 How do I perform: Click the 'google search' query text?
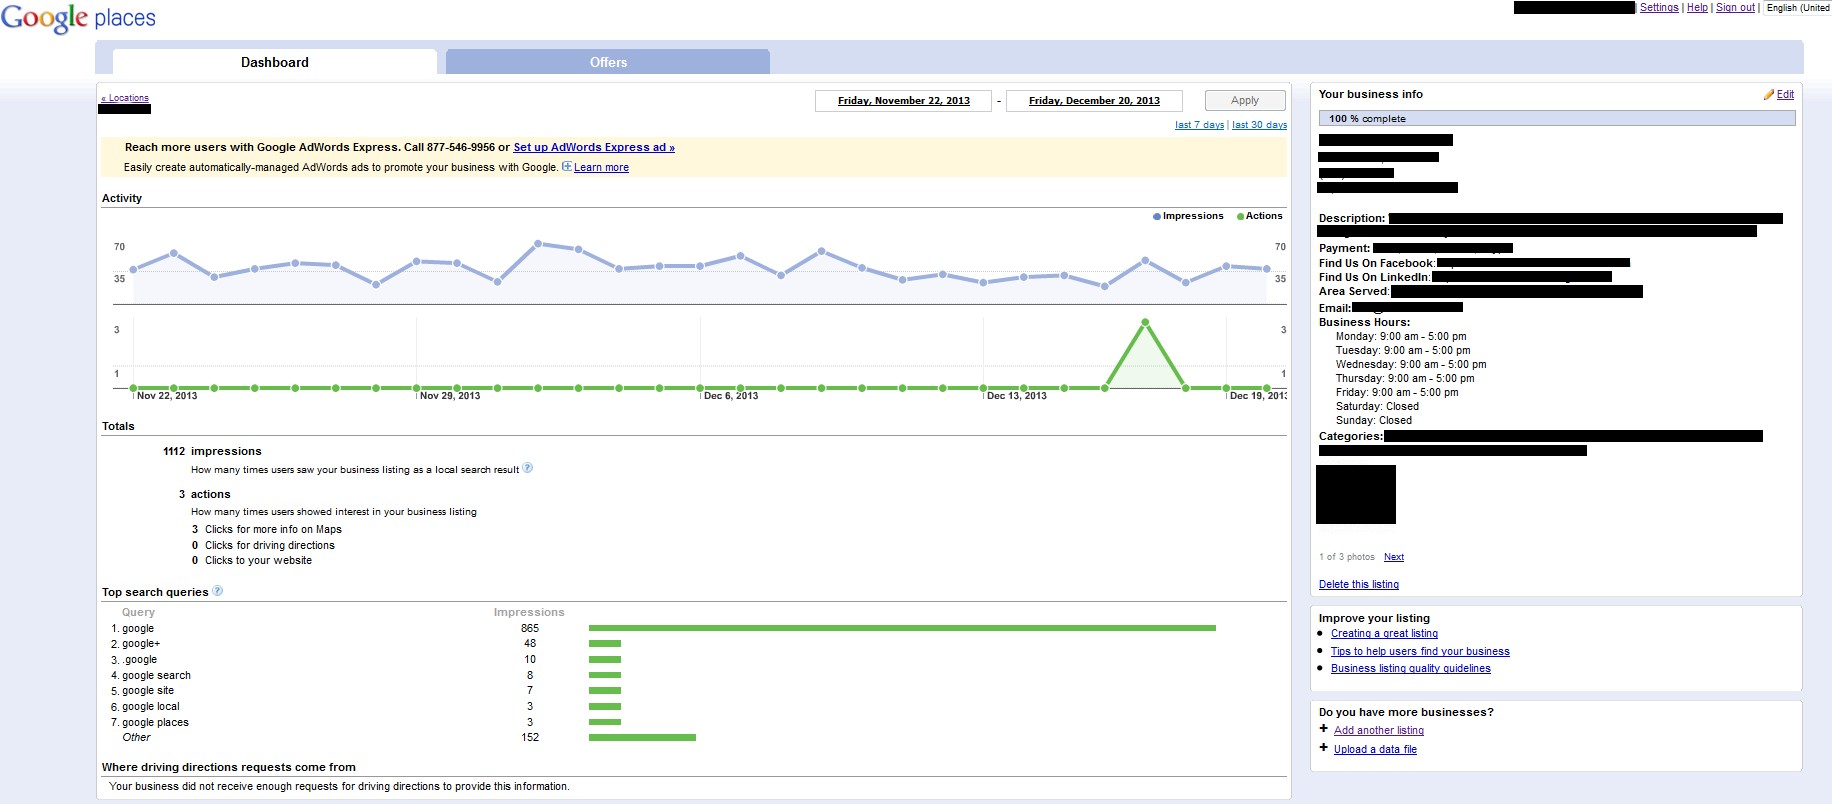pos(156,675)
